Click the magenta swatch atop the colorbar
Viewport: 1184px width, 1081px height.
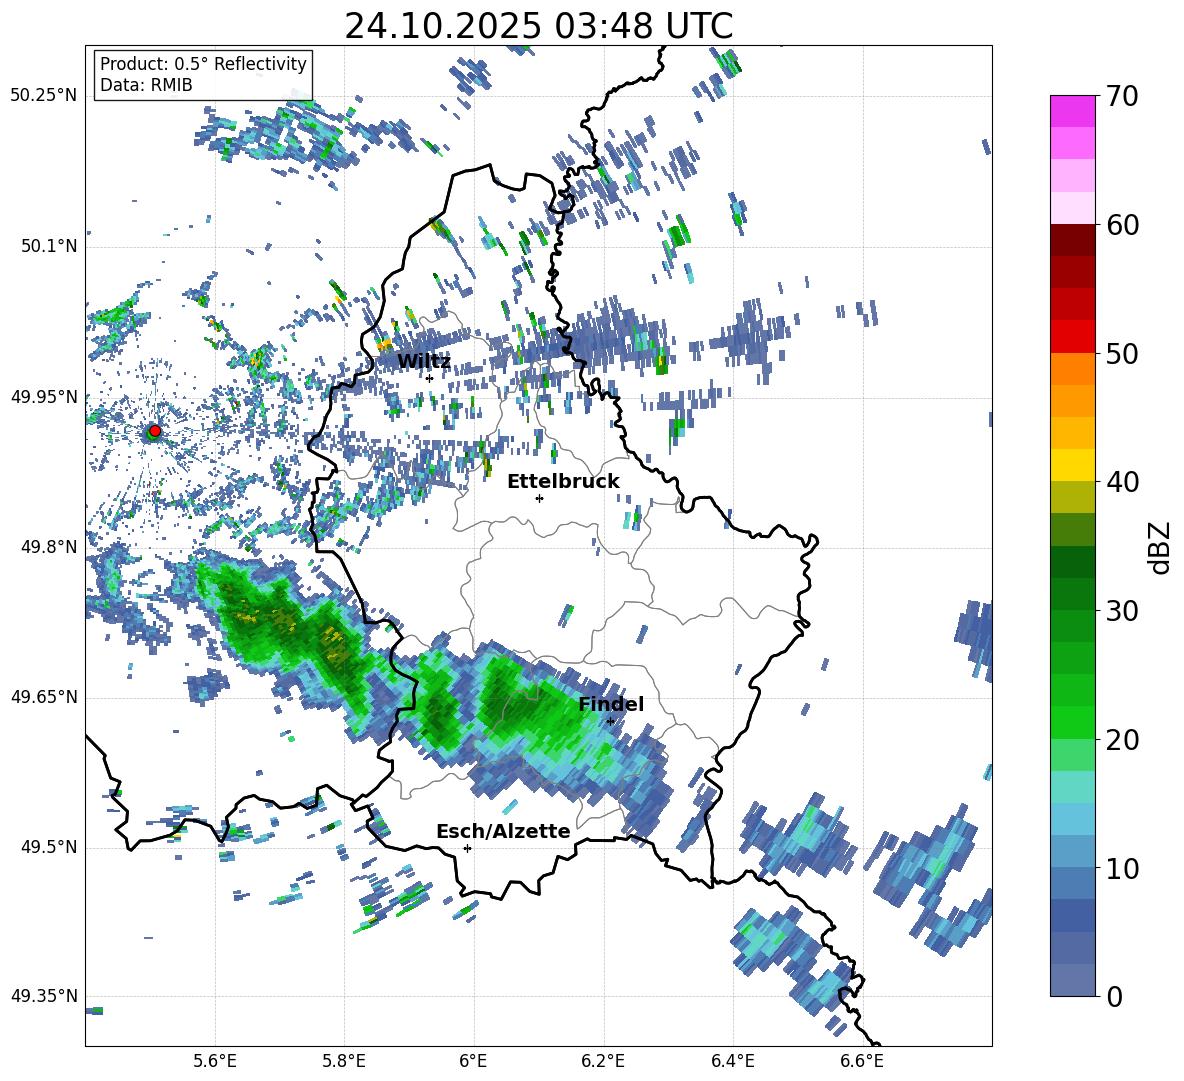click(x=1072, y=111)
